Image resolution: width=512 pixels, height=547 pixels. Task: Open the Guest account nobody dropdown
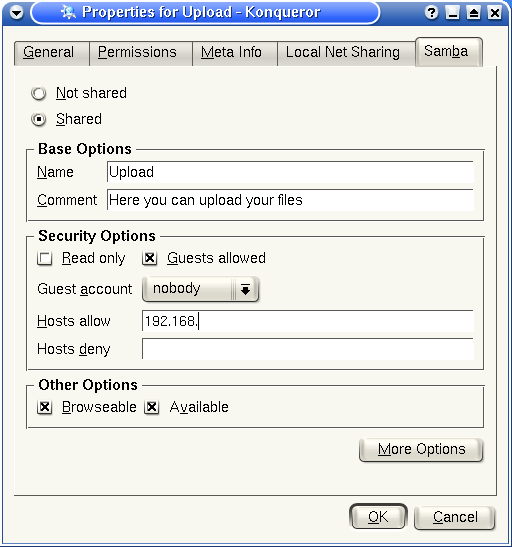point(201,289)
